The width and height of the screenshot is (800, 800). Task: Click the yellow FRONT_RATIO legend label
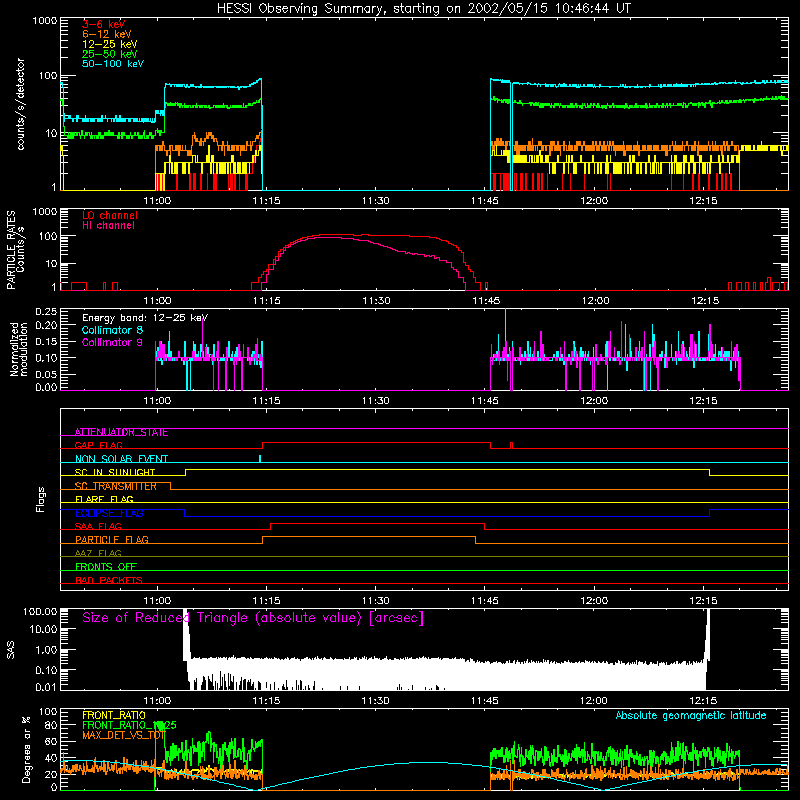point(114,716)
